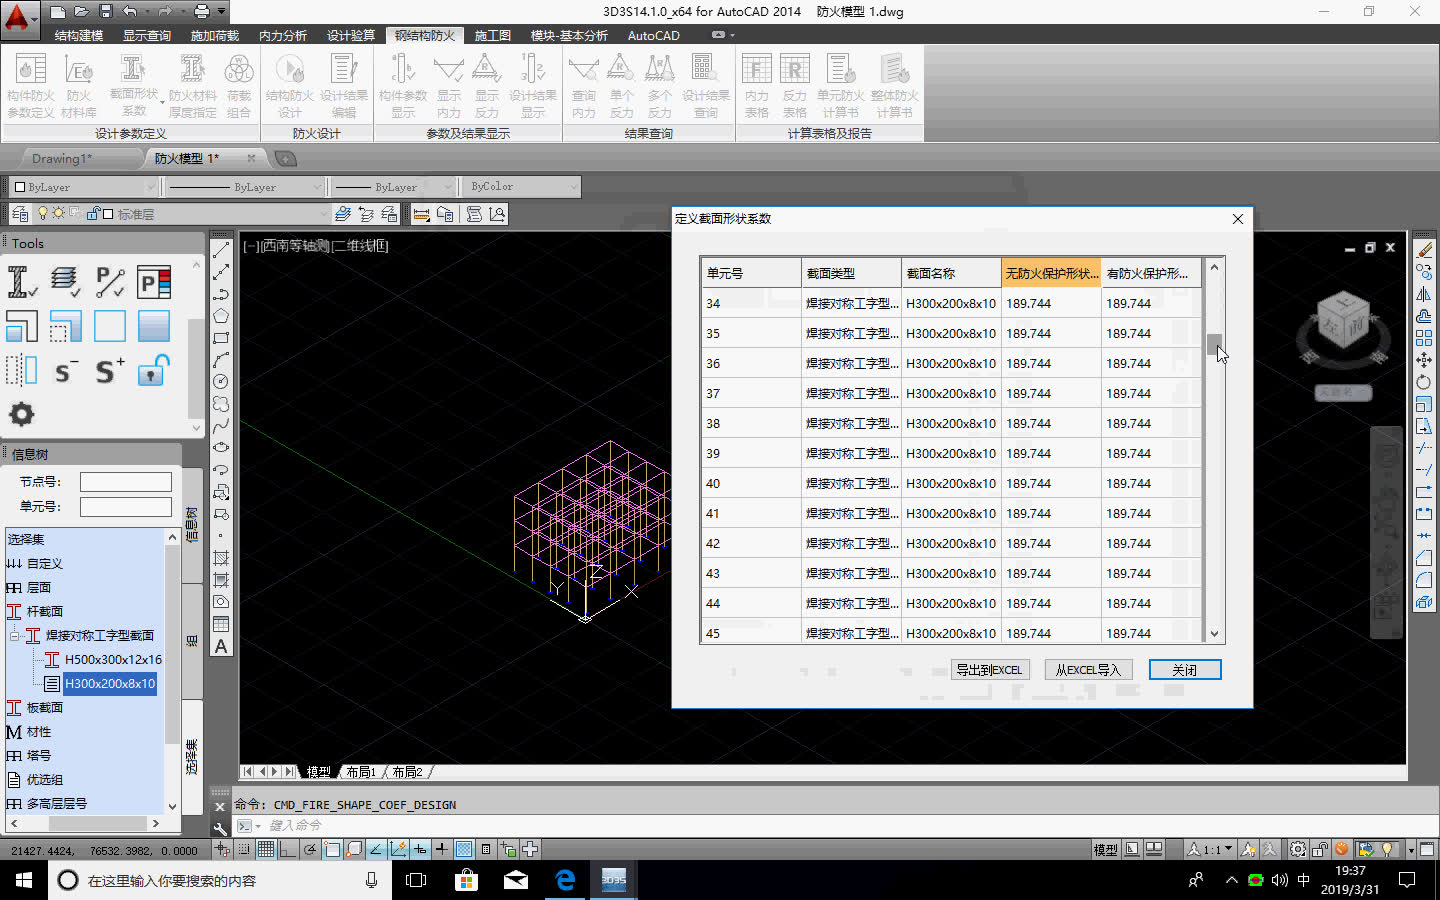Image resolution: width=1440 pixels, height=900 pixels.
Task: Sort by 无防火保护形状 column header
Action: click(1051, 273)
